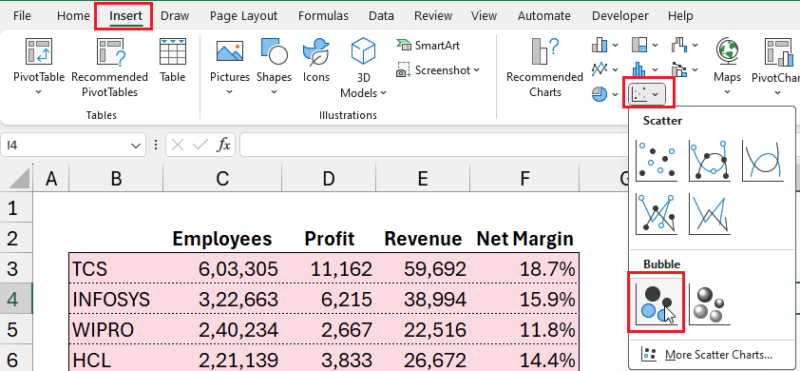Open the PivotChart button
The height and width of the screenshot is (371, 800).
click(x=776, y=66)
